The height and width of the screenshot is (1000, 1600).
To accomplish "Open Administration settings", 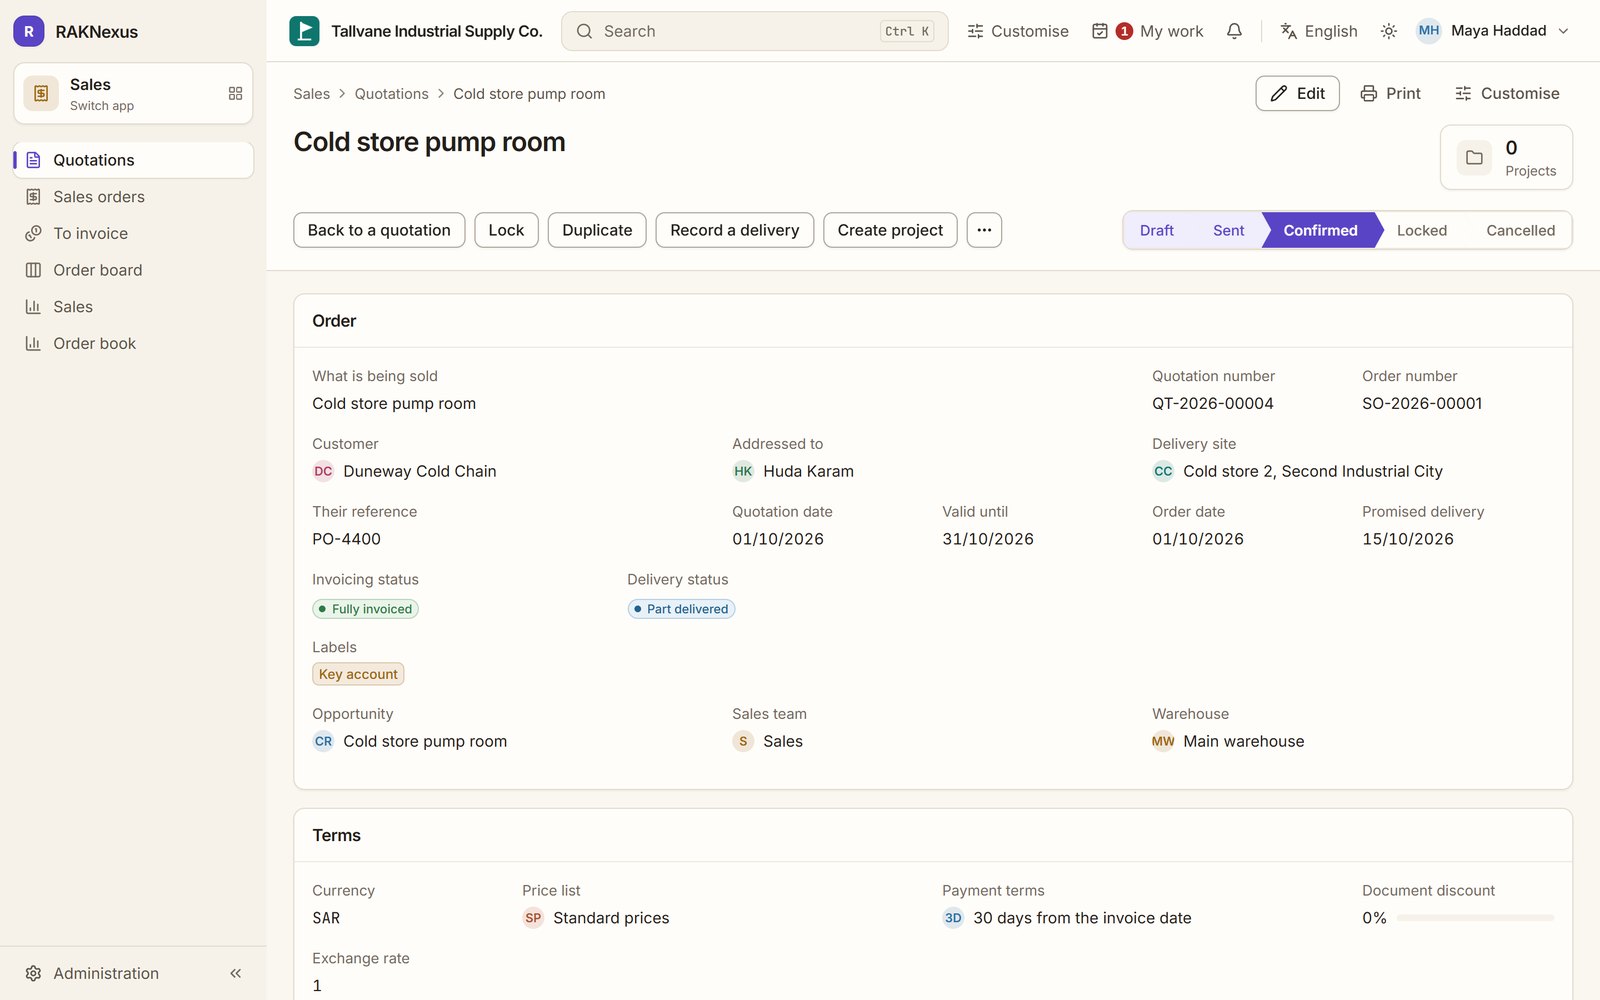I will 106,973.
